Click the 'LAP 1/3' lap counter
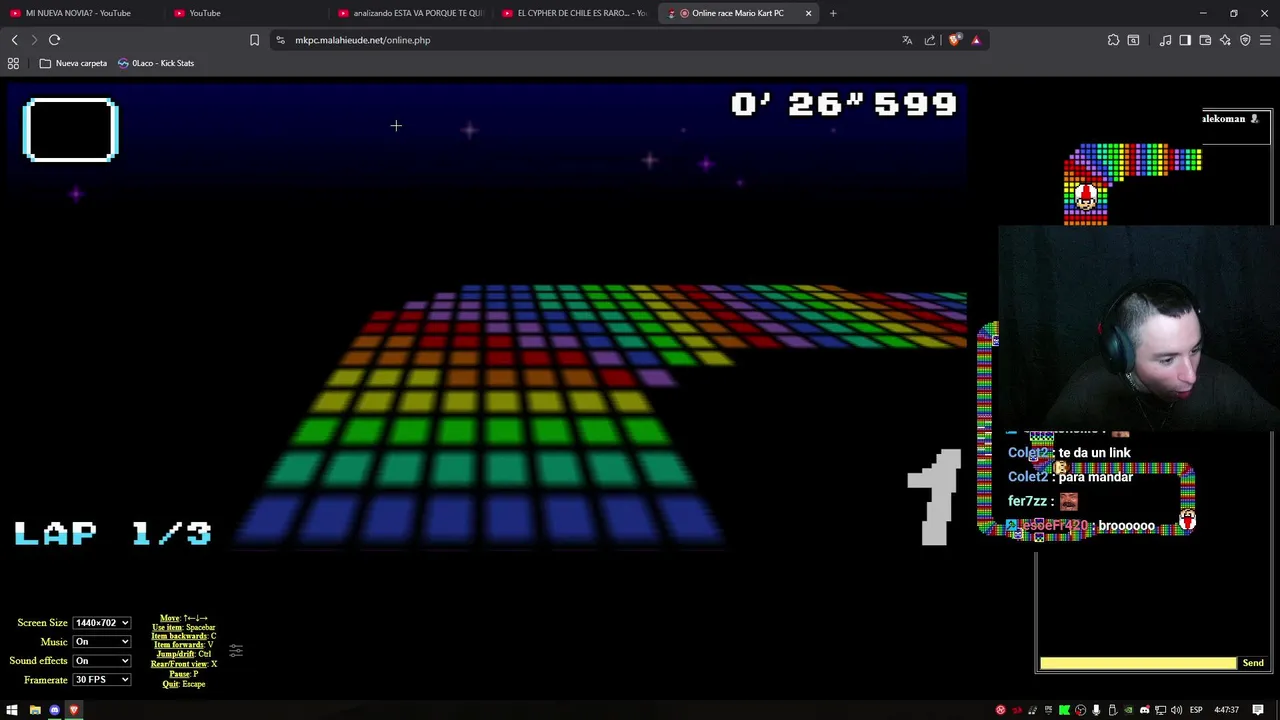This screenshot has width=1280, height=720. [x=113, y=533]
